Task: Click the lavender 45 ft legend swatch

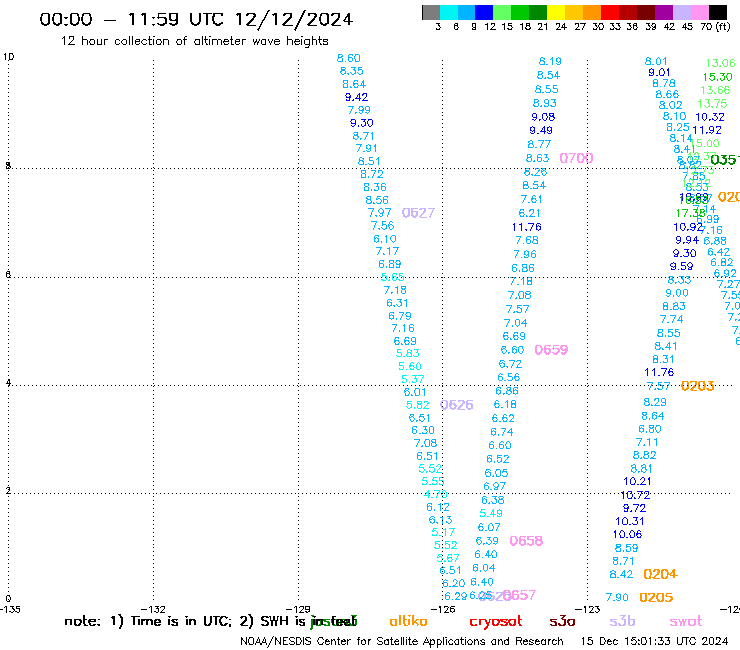Action: click(681, 12)
